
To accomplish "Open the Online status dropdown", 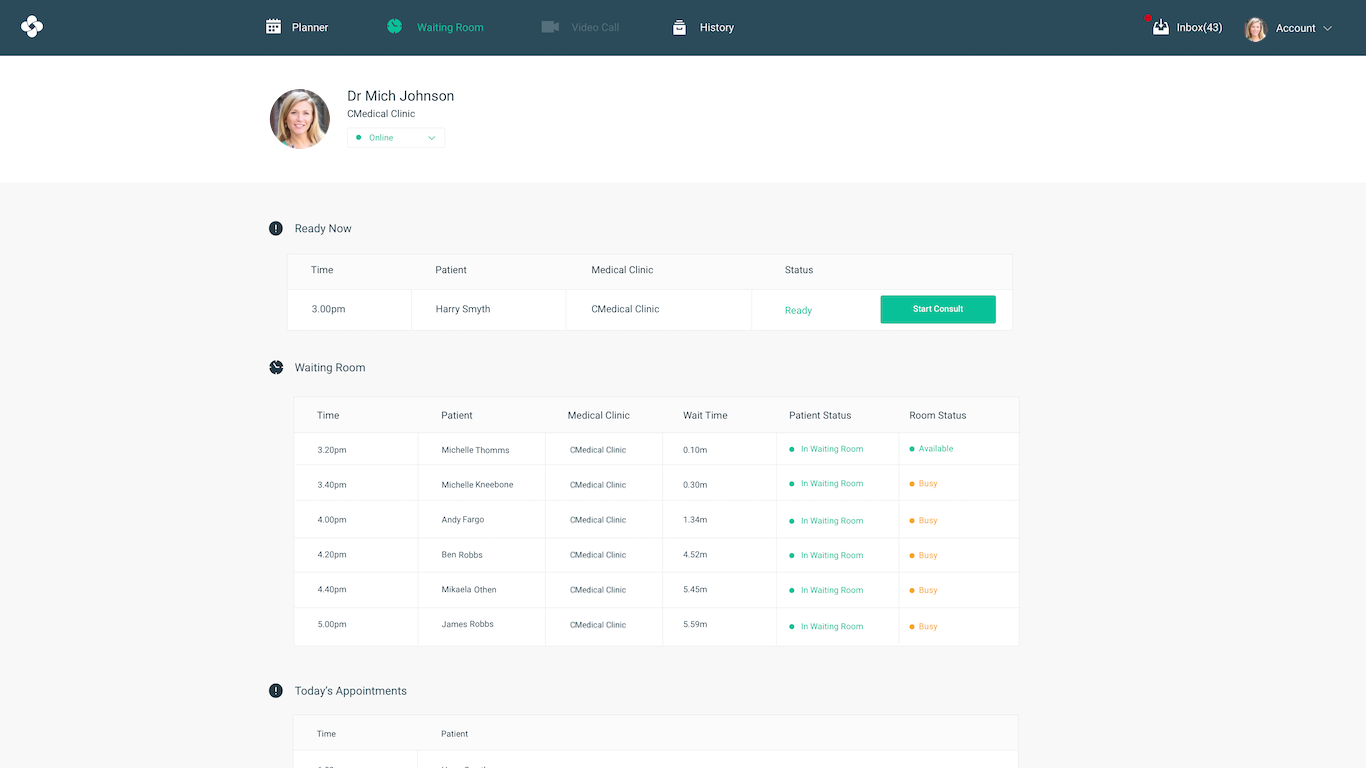I will (396, 138).
